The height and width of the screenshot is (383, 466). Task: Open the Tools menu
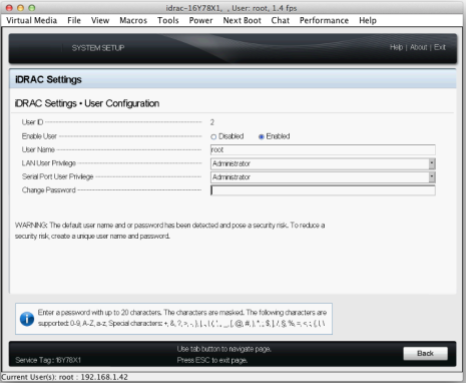coord(168,21)
